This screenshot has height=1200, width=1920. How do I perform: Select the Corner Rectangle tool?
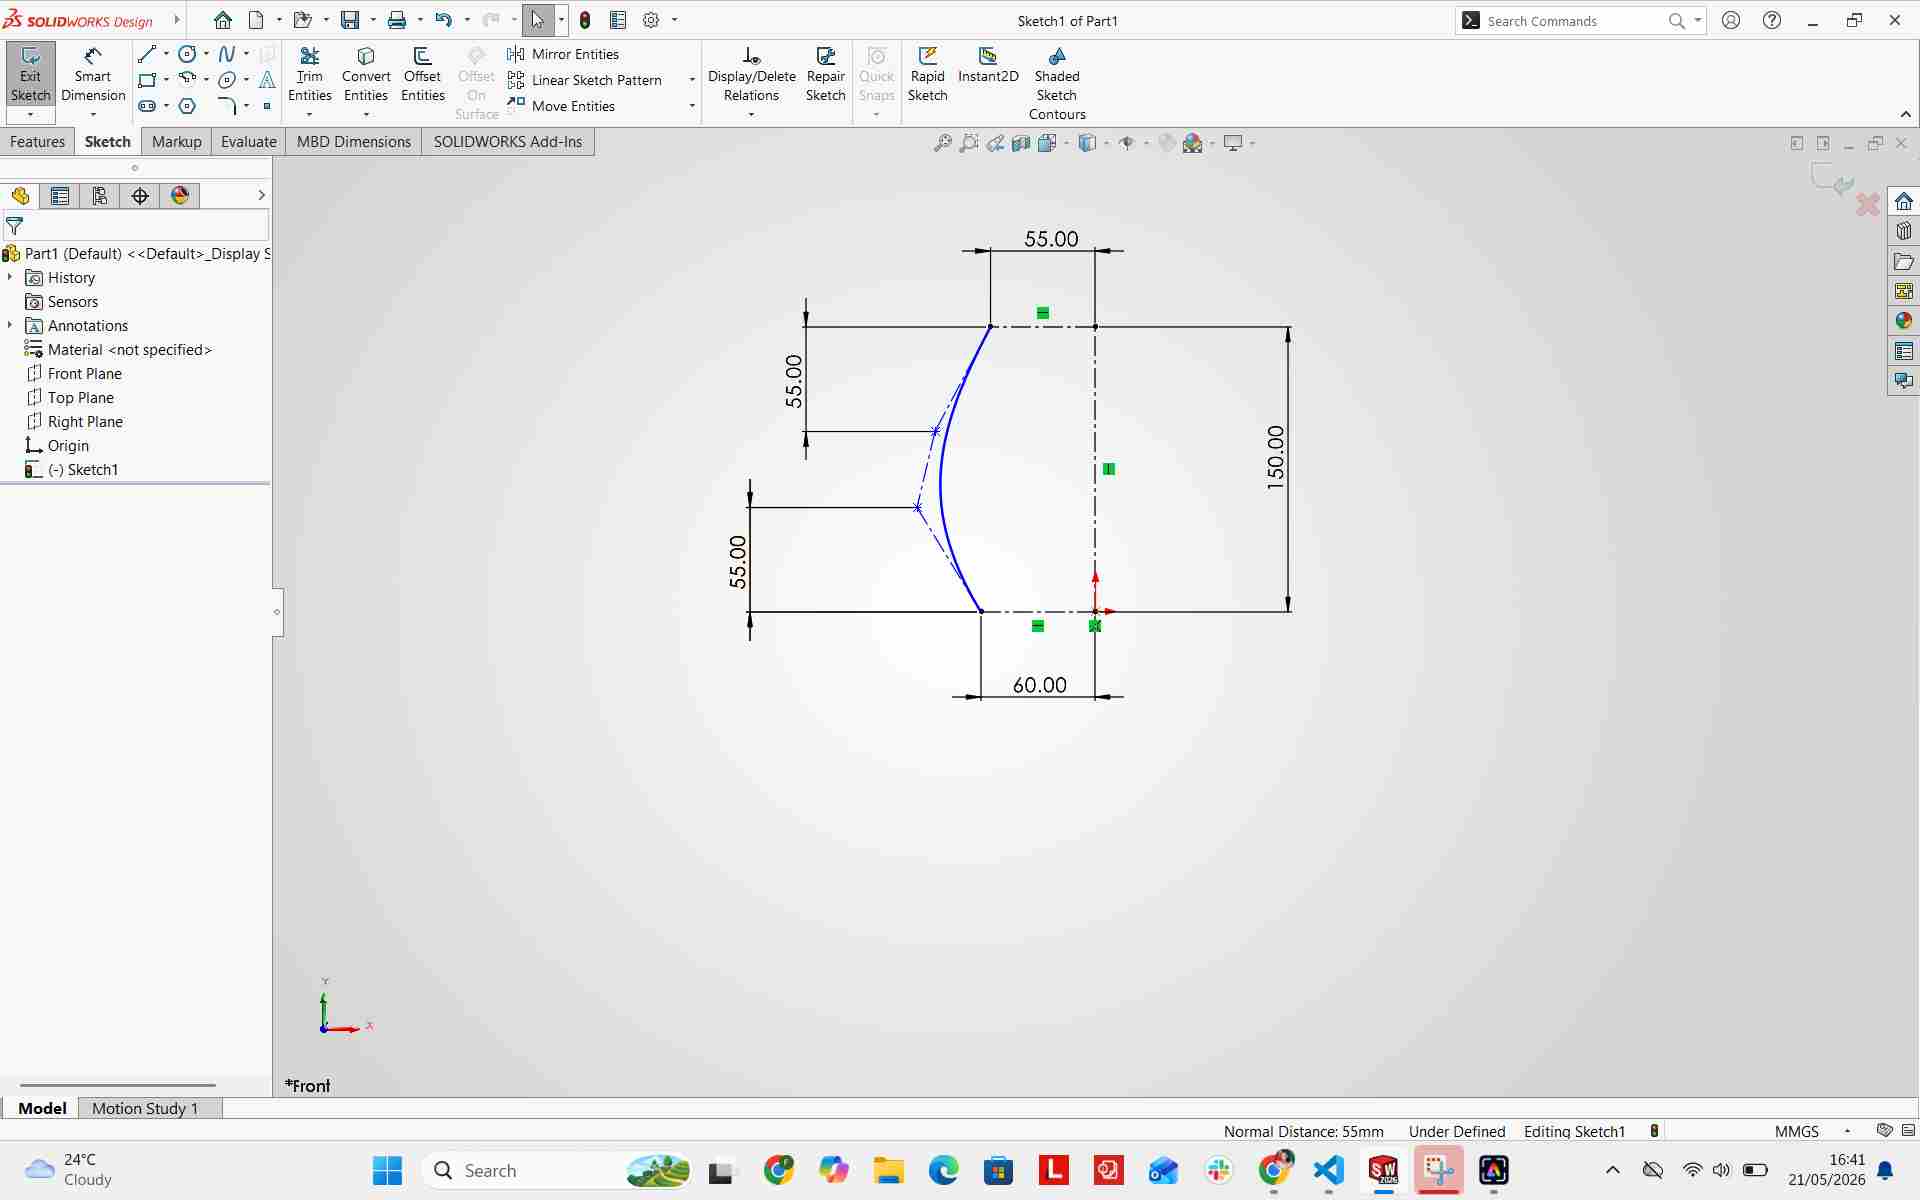click(x=147, y=80)
